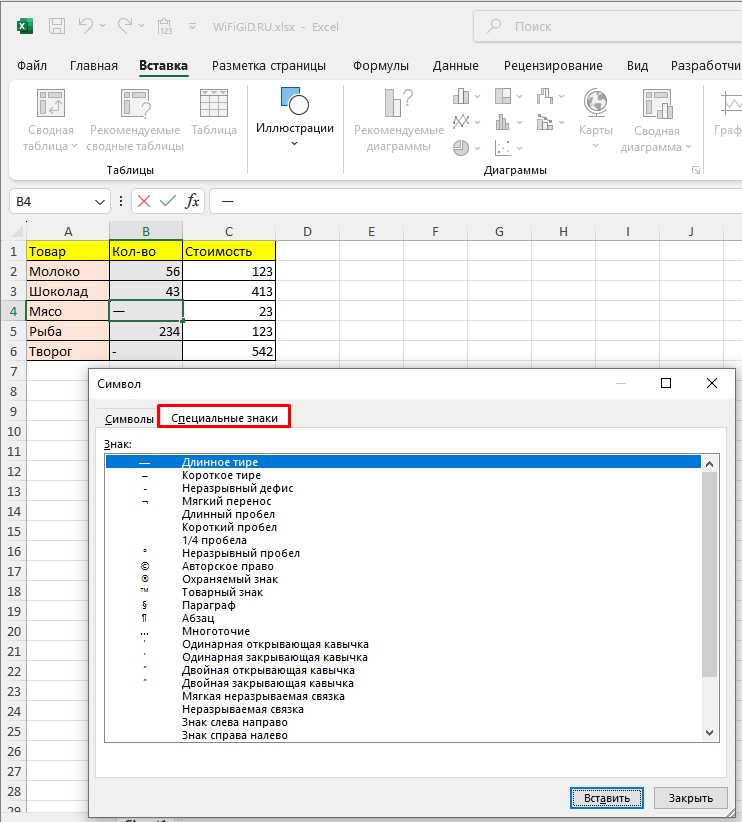Insert scatter chart icon
Image resolution: width=742 pixels, height=822 pixels.
(503, 148)
